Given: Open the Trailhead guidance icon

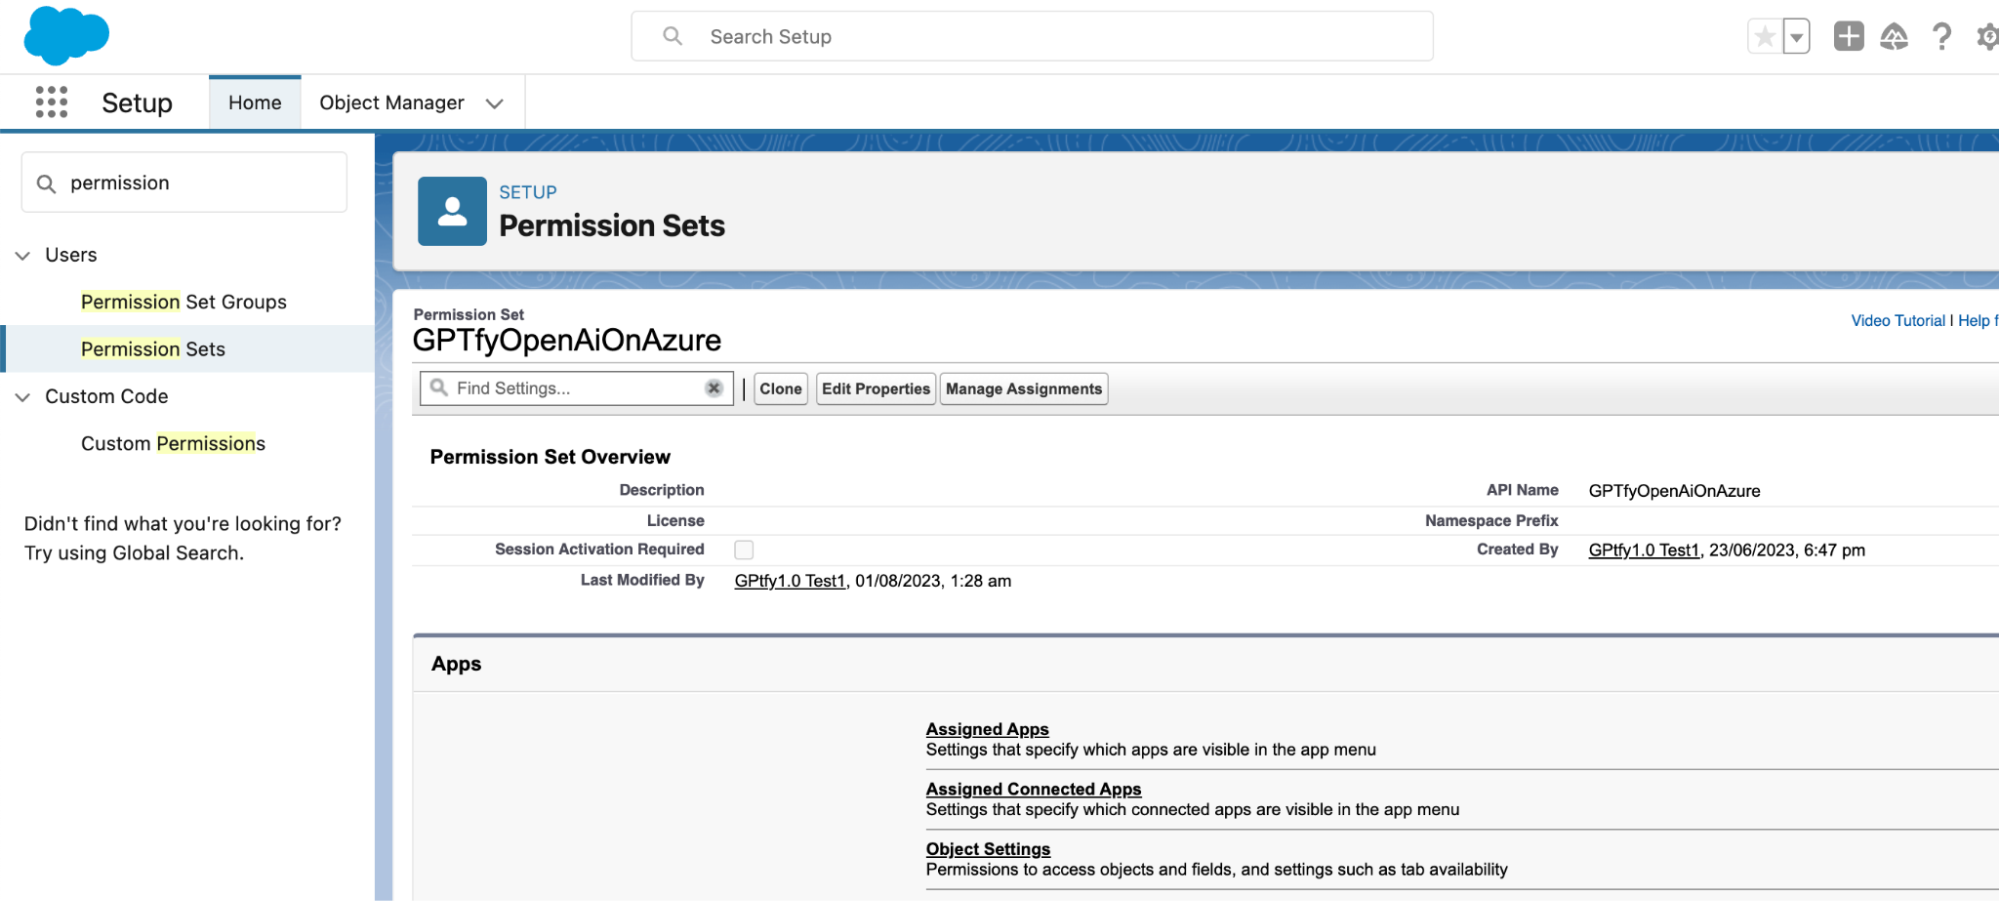Looking at the screenshot, I should point(1894,37).
